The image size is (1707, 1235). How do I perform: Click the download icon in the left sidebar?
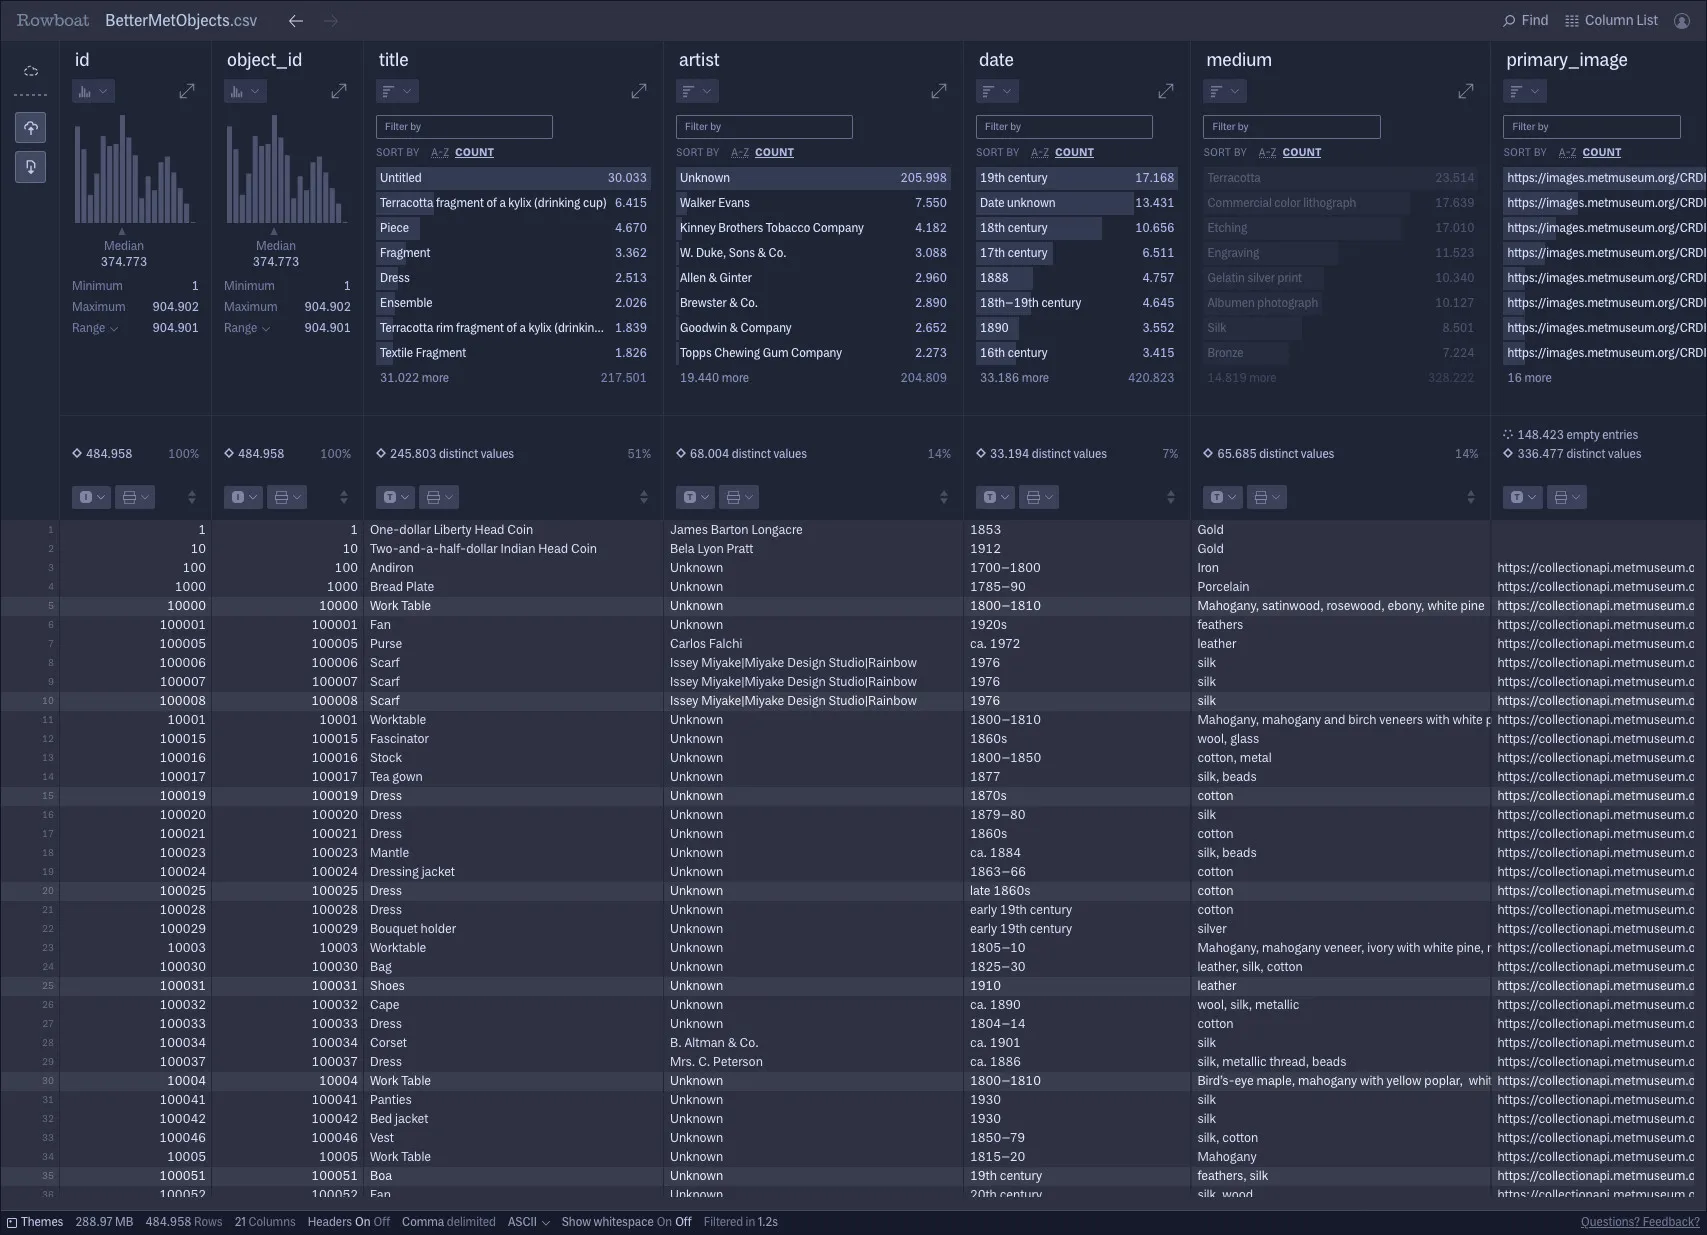tap(30, 166)
